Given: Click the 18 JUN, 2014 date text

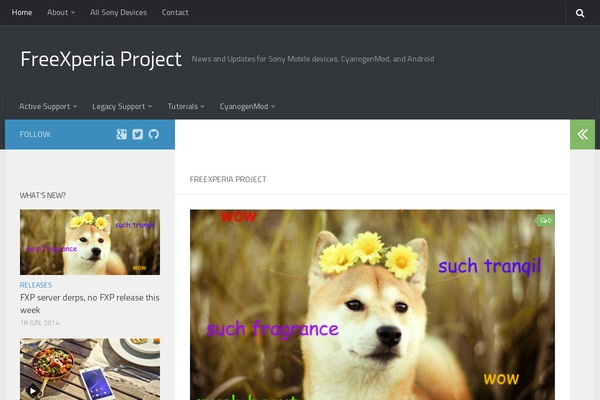Looking at the screenshot, I should tap(40, 323).
